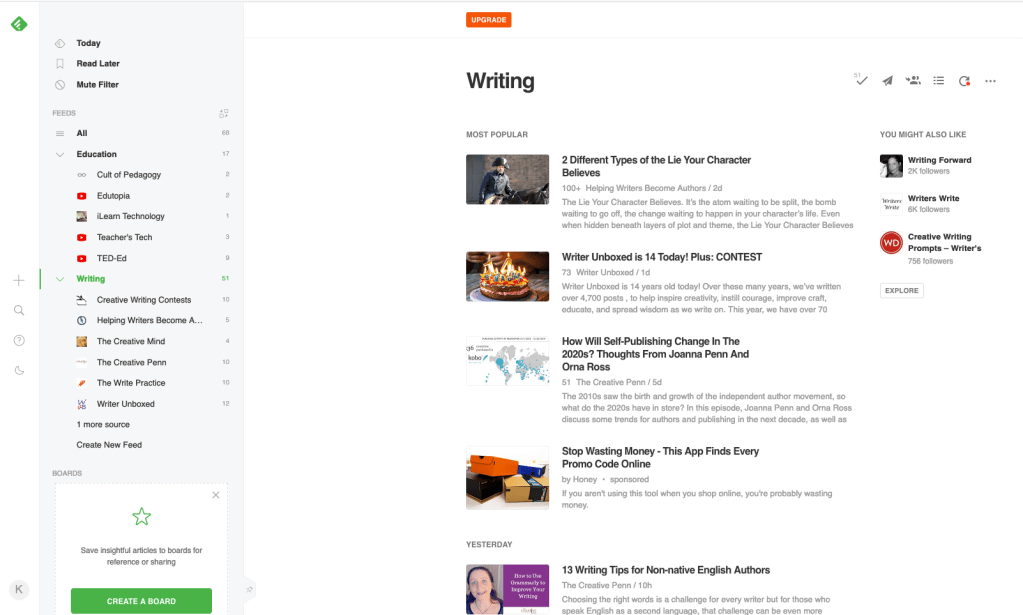Click the people icon beside the share icon
The width and height of the screenshot is (1023, 615).
click(x=913, y=81)
